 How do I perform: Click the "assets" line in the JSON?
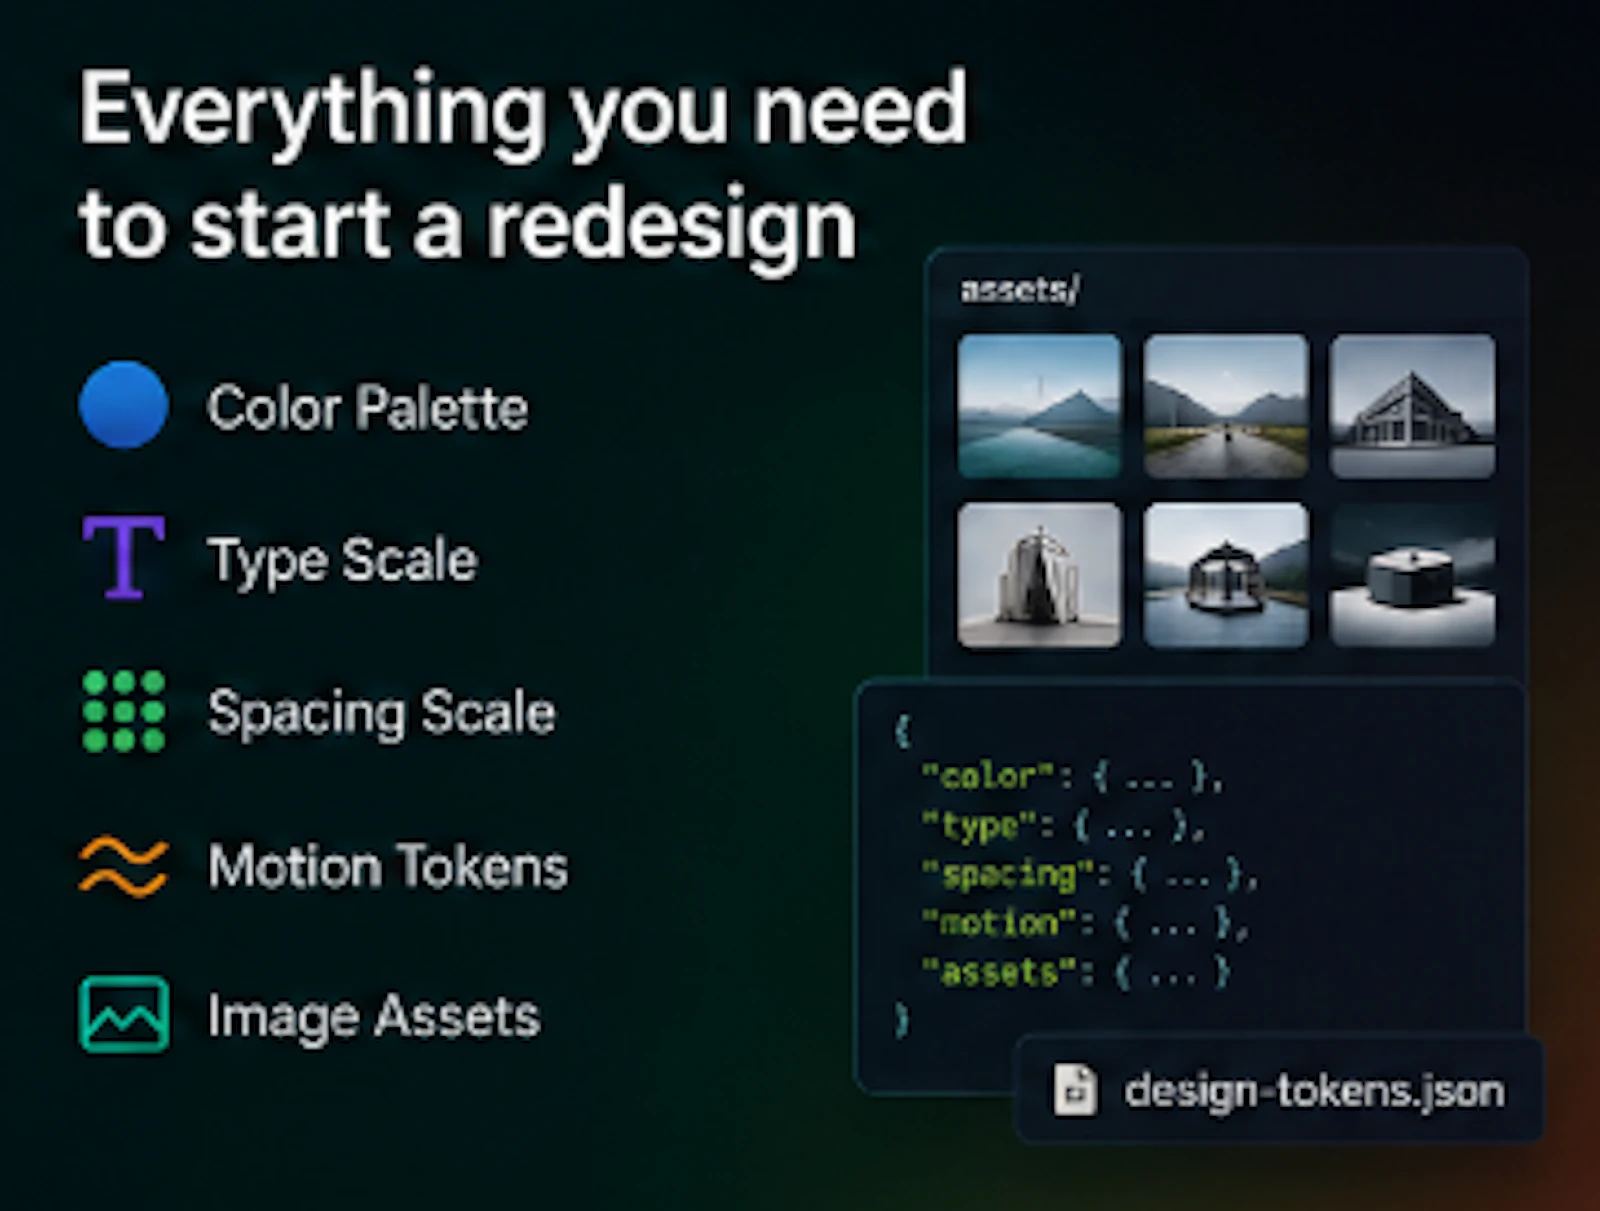[1076, 972]
